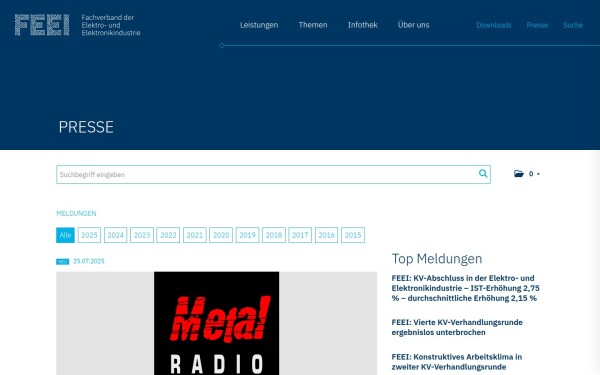600x375 pixels.
Task: Open the Leistungen menu
Action: pos(259,25)
